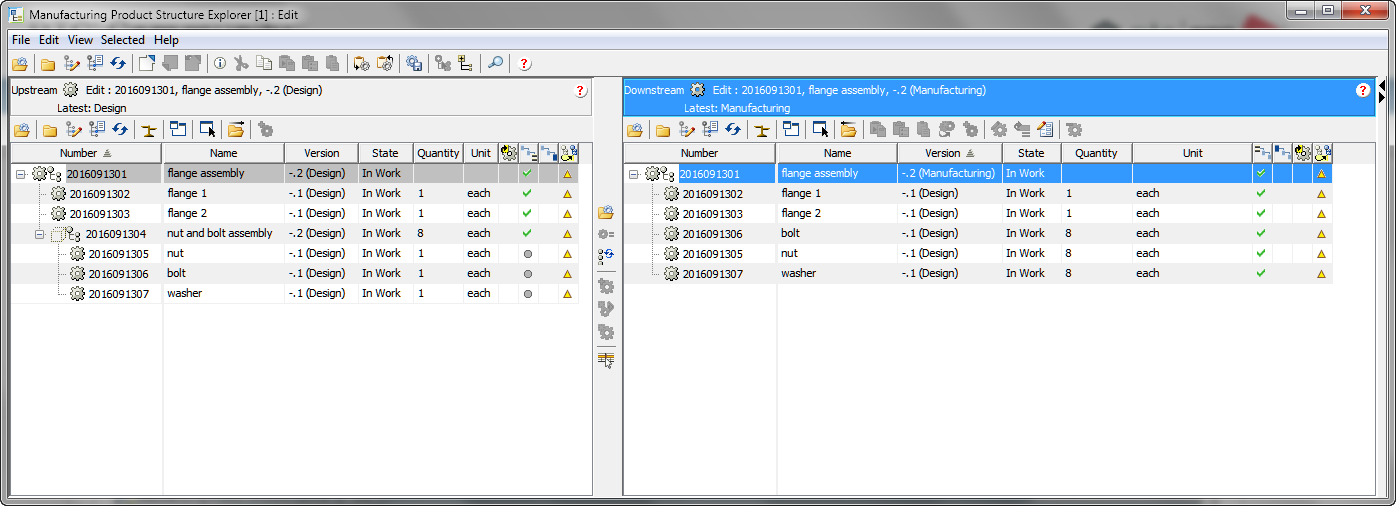Image resolution: width=1396 pixels, height=506 pixels.
Task: Collapse the Downstream 2016091301 root node
Action: (633, 174)
